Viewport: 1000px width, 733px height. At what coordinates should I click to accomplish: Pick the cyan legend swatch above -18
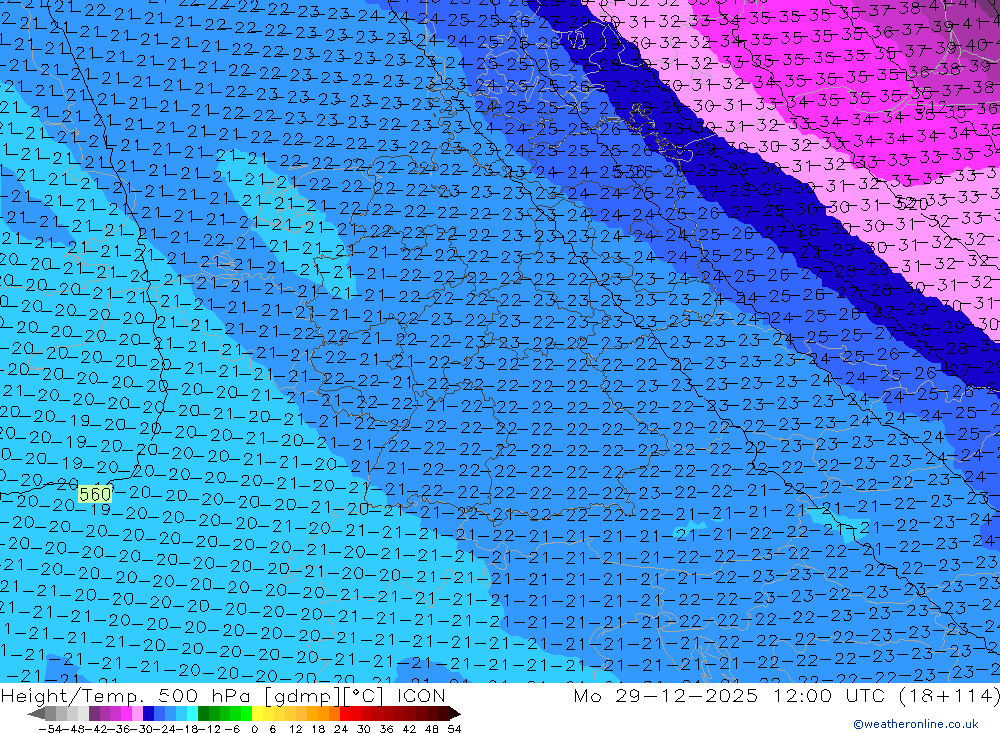[192, 714]
